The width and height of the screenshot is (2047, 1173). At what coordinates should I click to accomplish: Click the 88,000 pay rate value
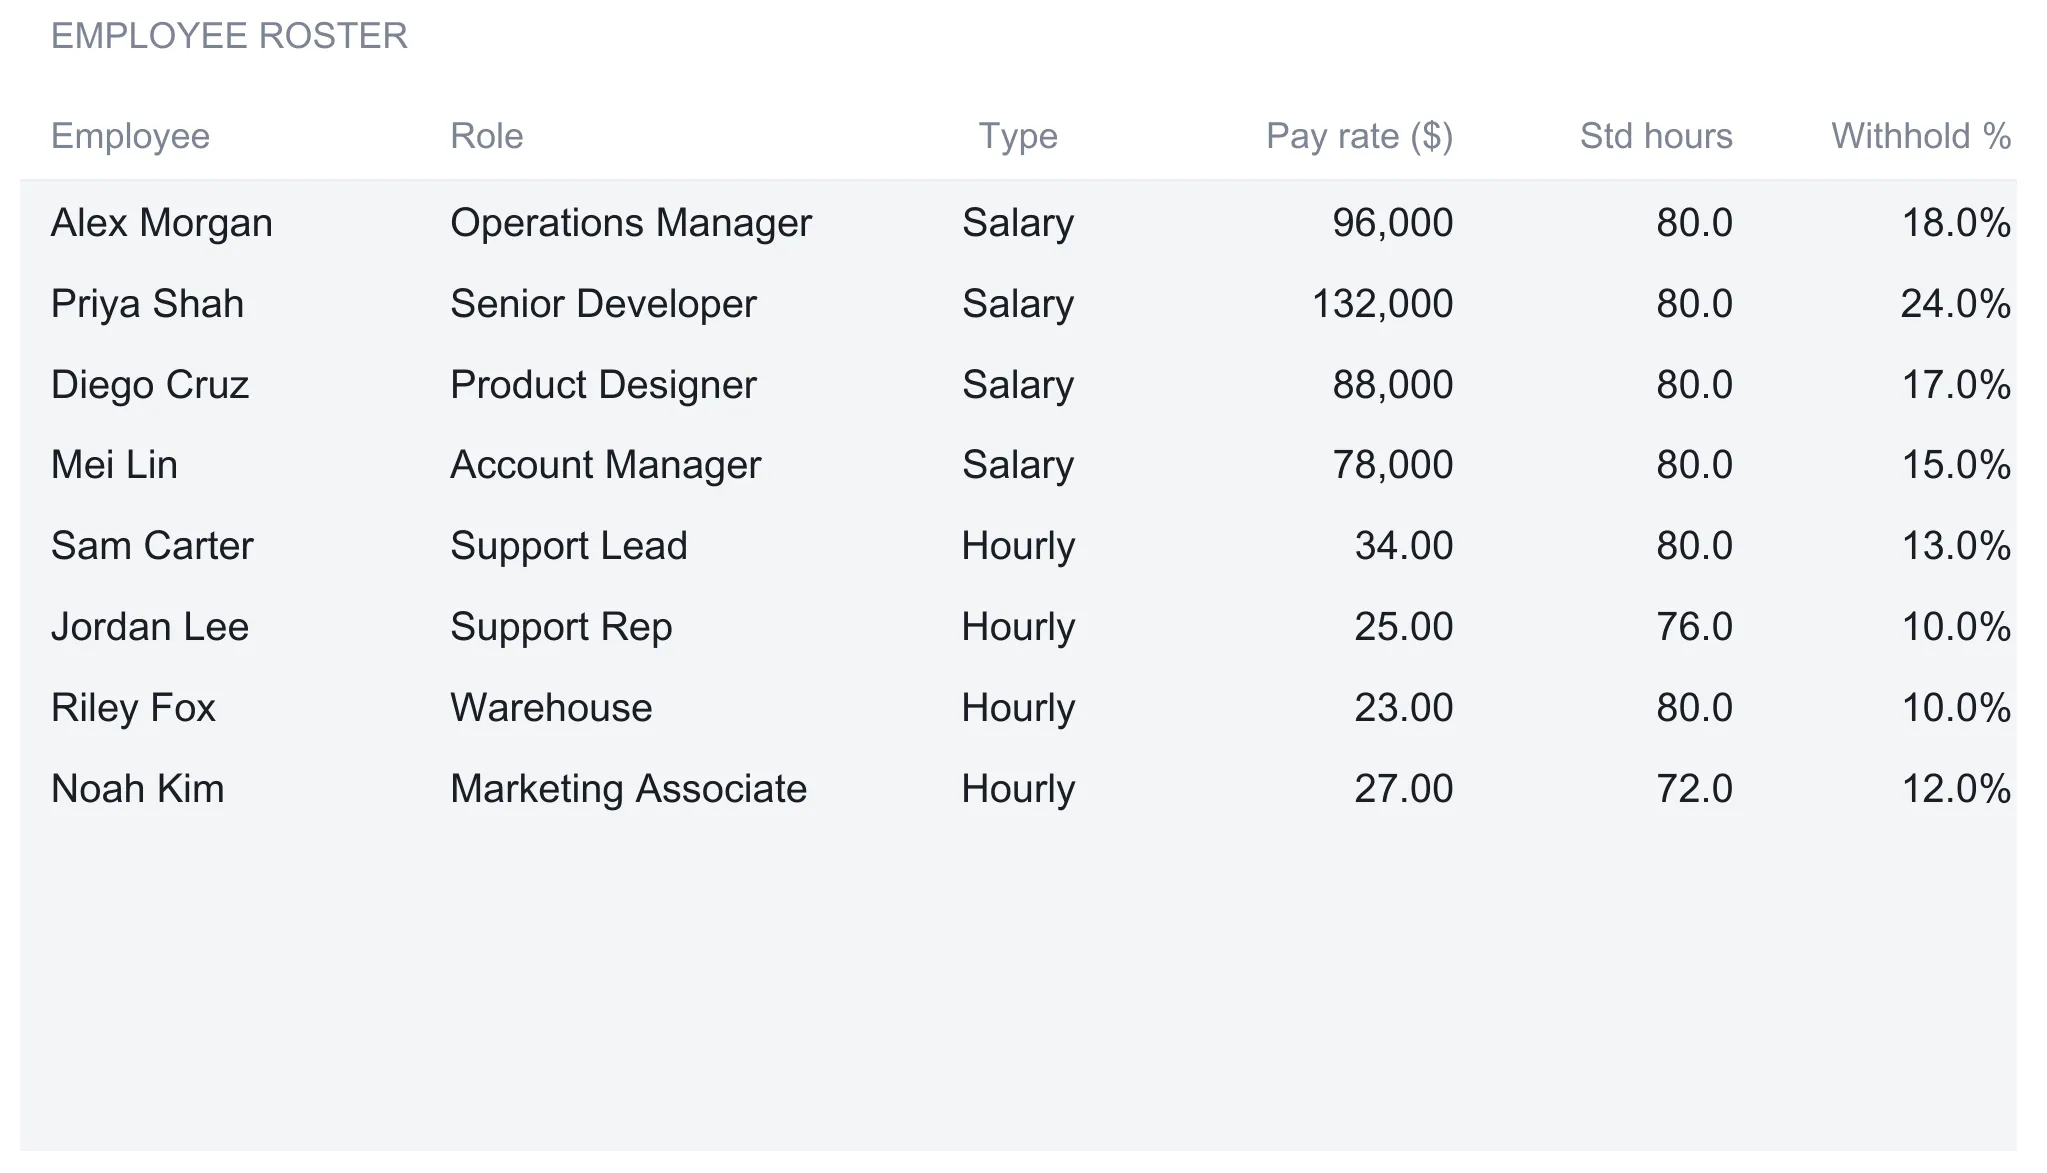(1393, 385)
